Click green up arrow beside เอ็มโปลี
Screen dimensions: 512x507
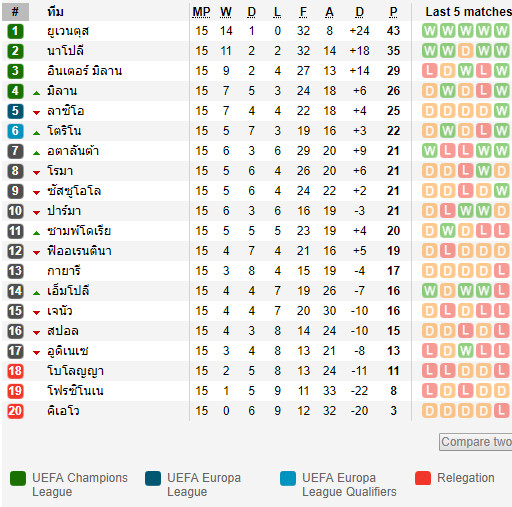(x=37, y=293)
